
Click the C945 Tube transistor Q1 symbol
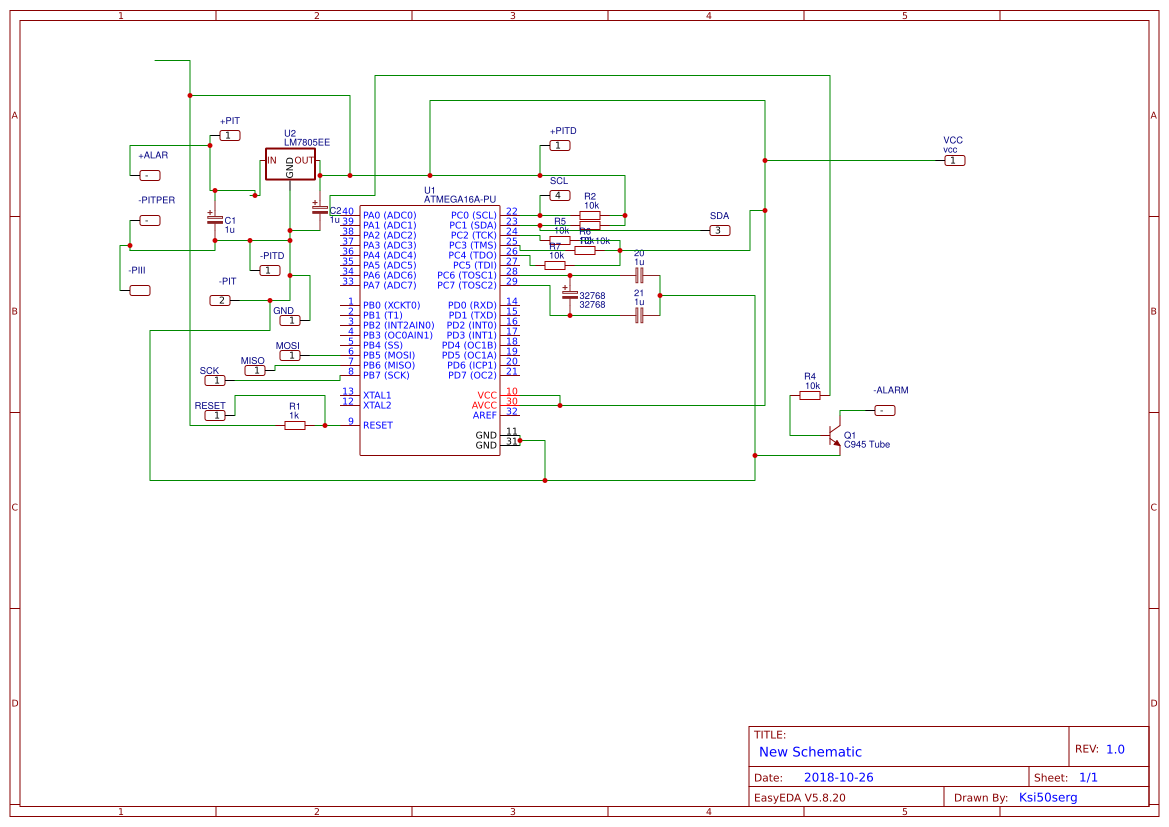[833, 437]
